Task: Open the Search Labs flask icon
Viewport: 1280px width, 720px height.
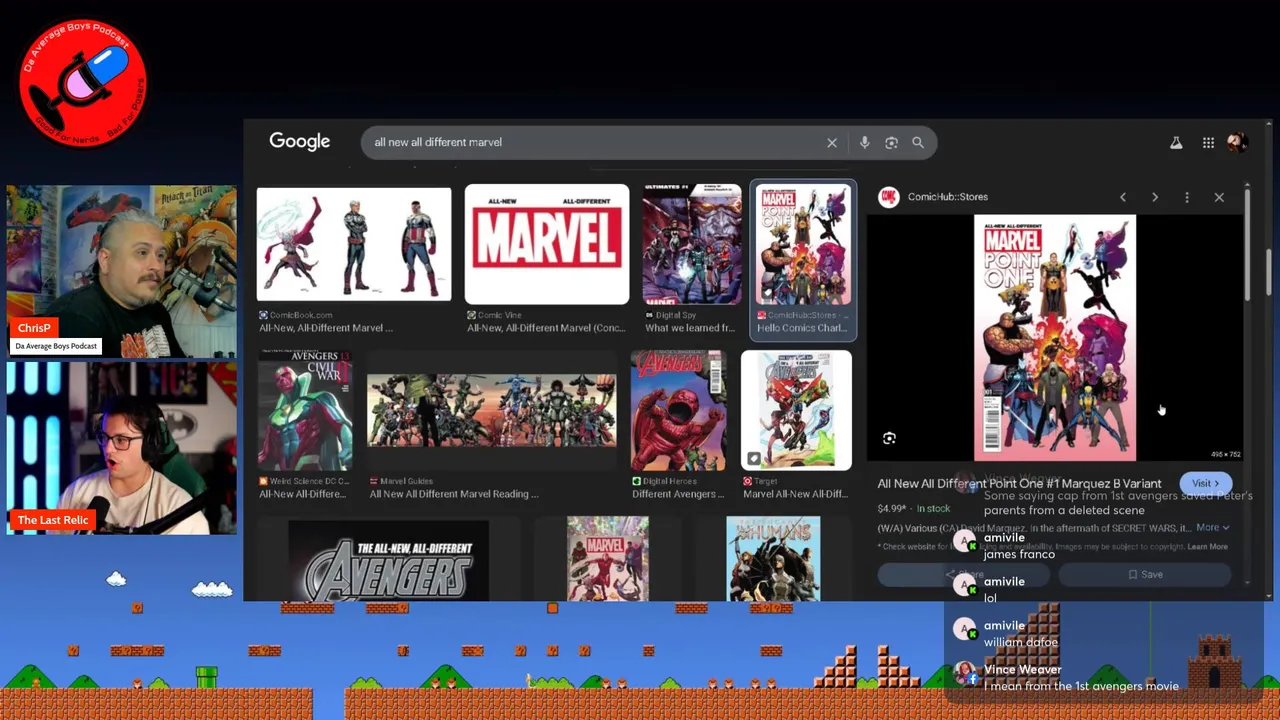Action: tap(1176, 143)
